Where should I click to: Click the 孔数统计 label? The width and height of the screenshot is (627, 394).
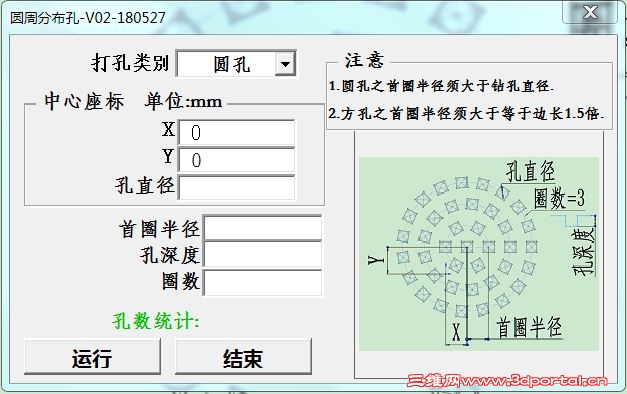156,321
